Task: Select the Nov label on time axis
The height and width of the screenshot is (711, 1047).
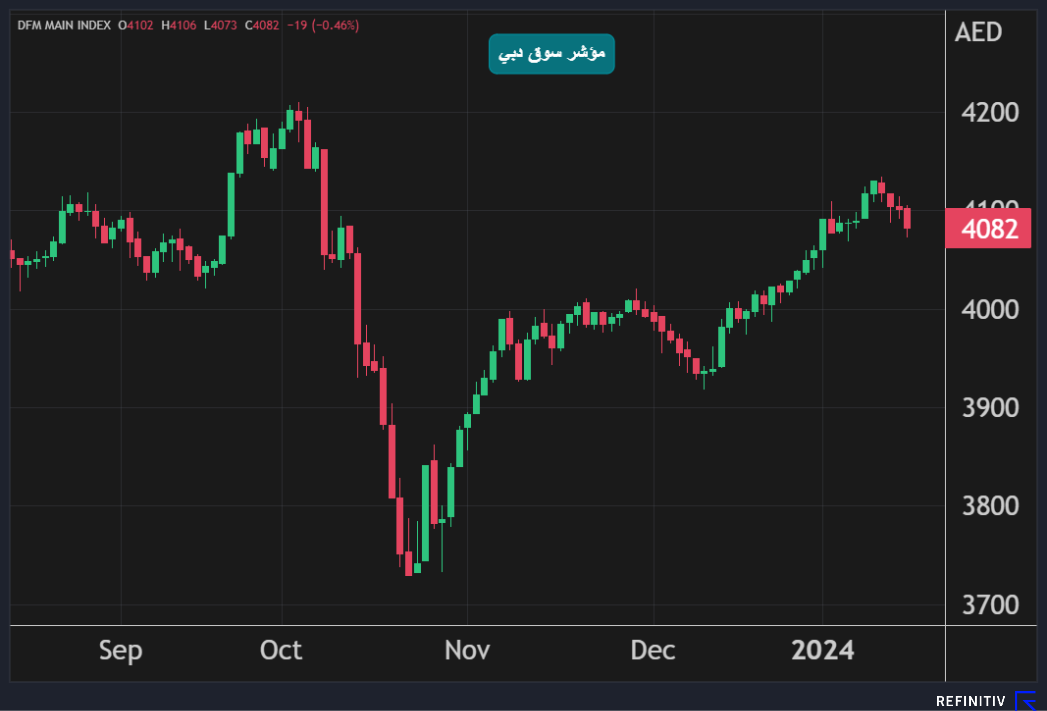Action: coord(467,651)
